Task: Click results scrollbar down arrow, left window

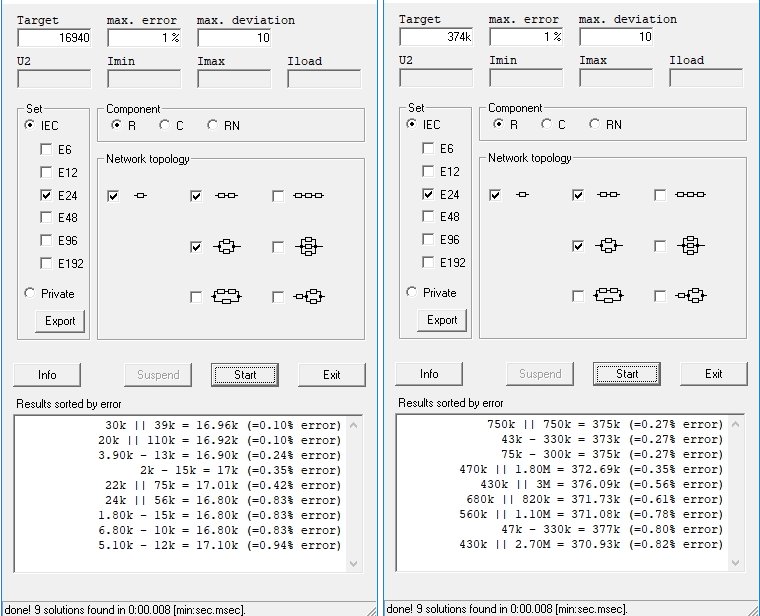Action: (x=353, y=564)
